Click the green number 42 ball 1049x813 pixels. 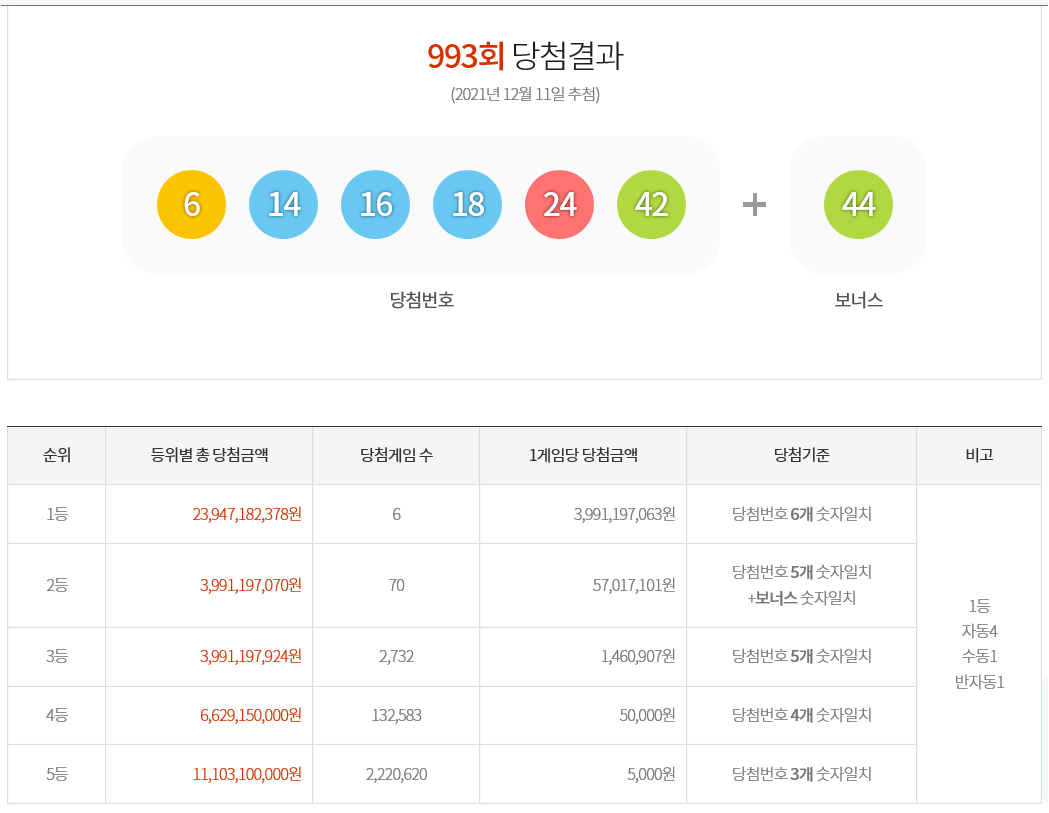[652, 204]
